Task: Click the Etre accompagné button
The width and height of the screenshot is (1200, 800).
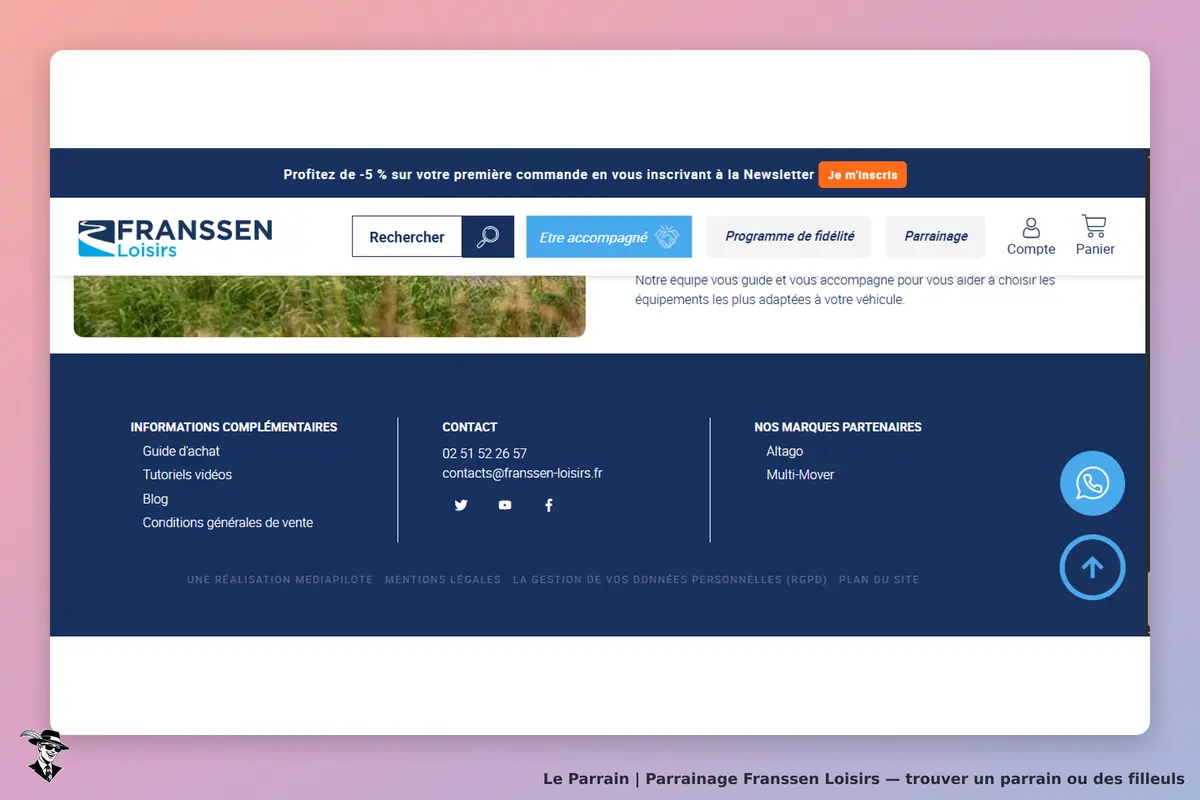Action: pos(609,237)
